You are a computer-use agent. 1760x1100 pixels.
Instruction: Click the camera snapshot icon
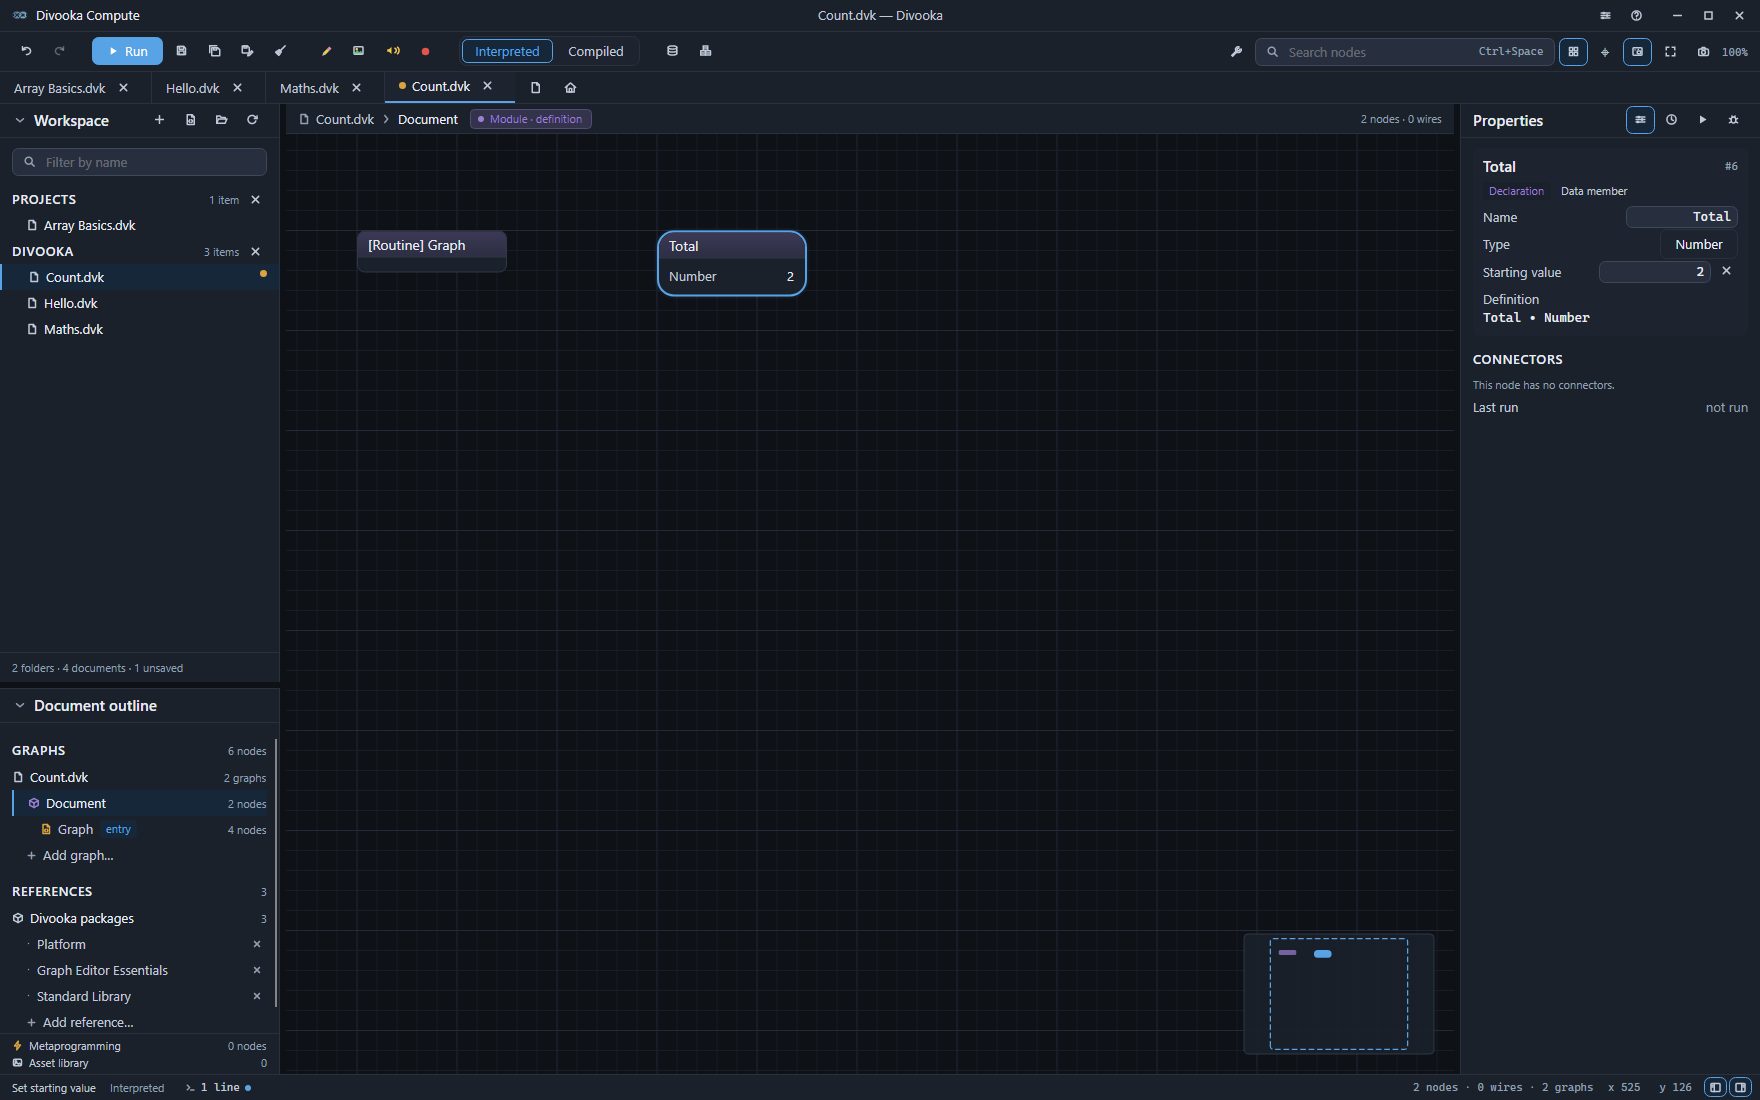(1703, 52)
